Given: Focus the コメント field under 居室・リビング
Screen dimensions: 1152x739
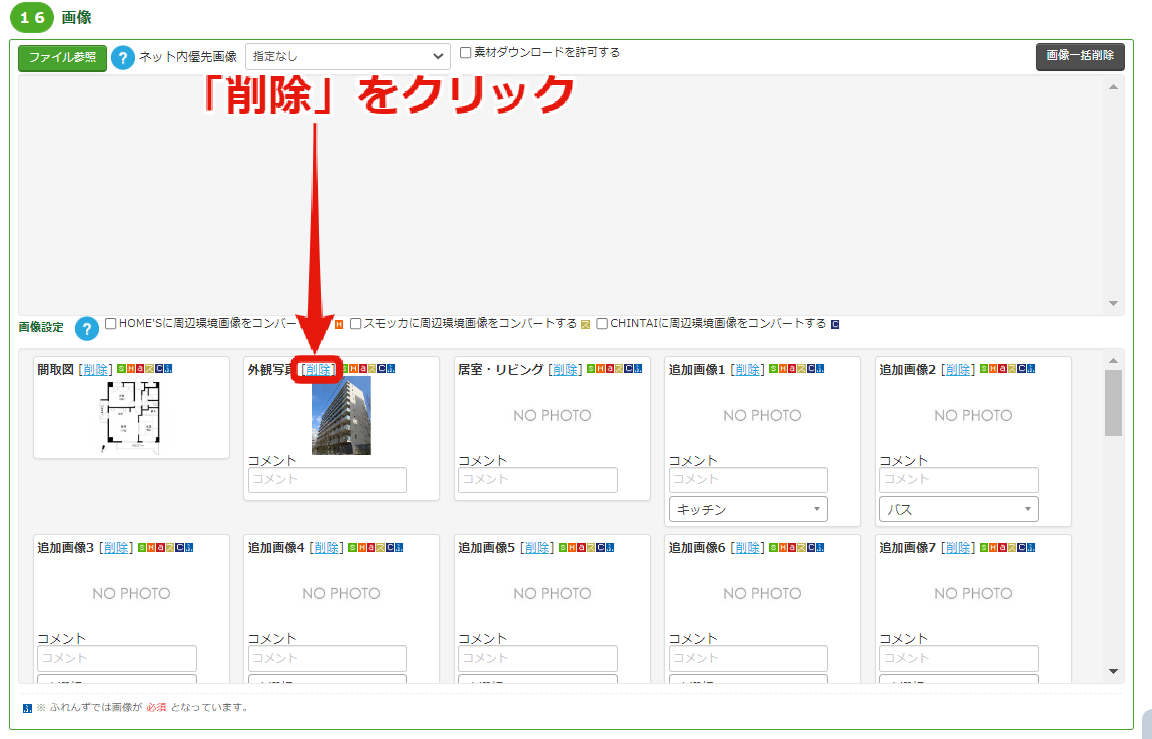Looking at the screenshot, I should click(x=538, y=480).
